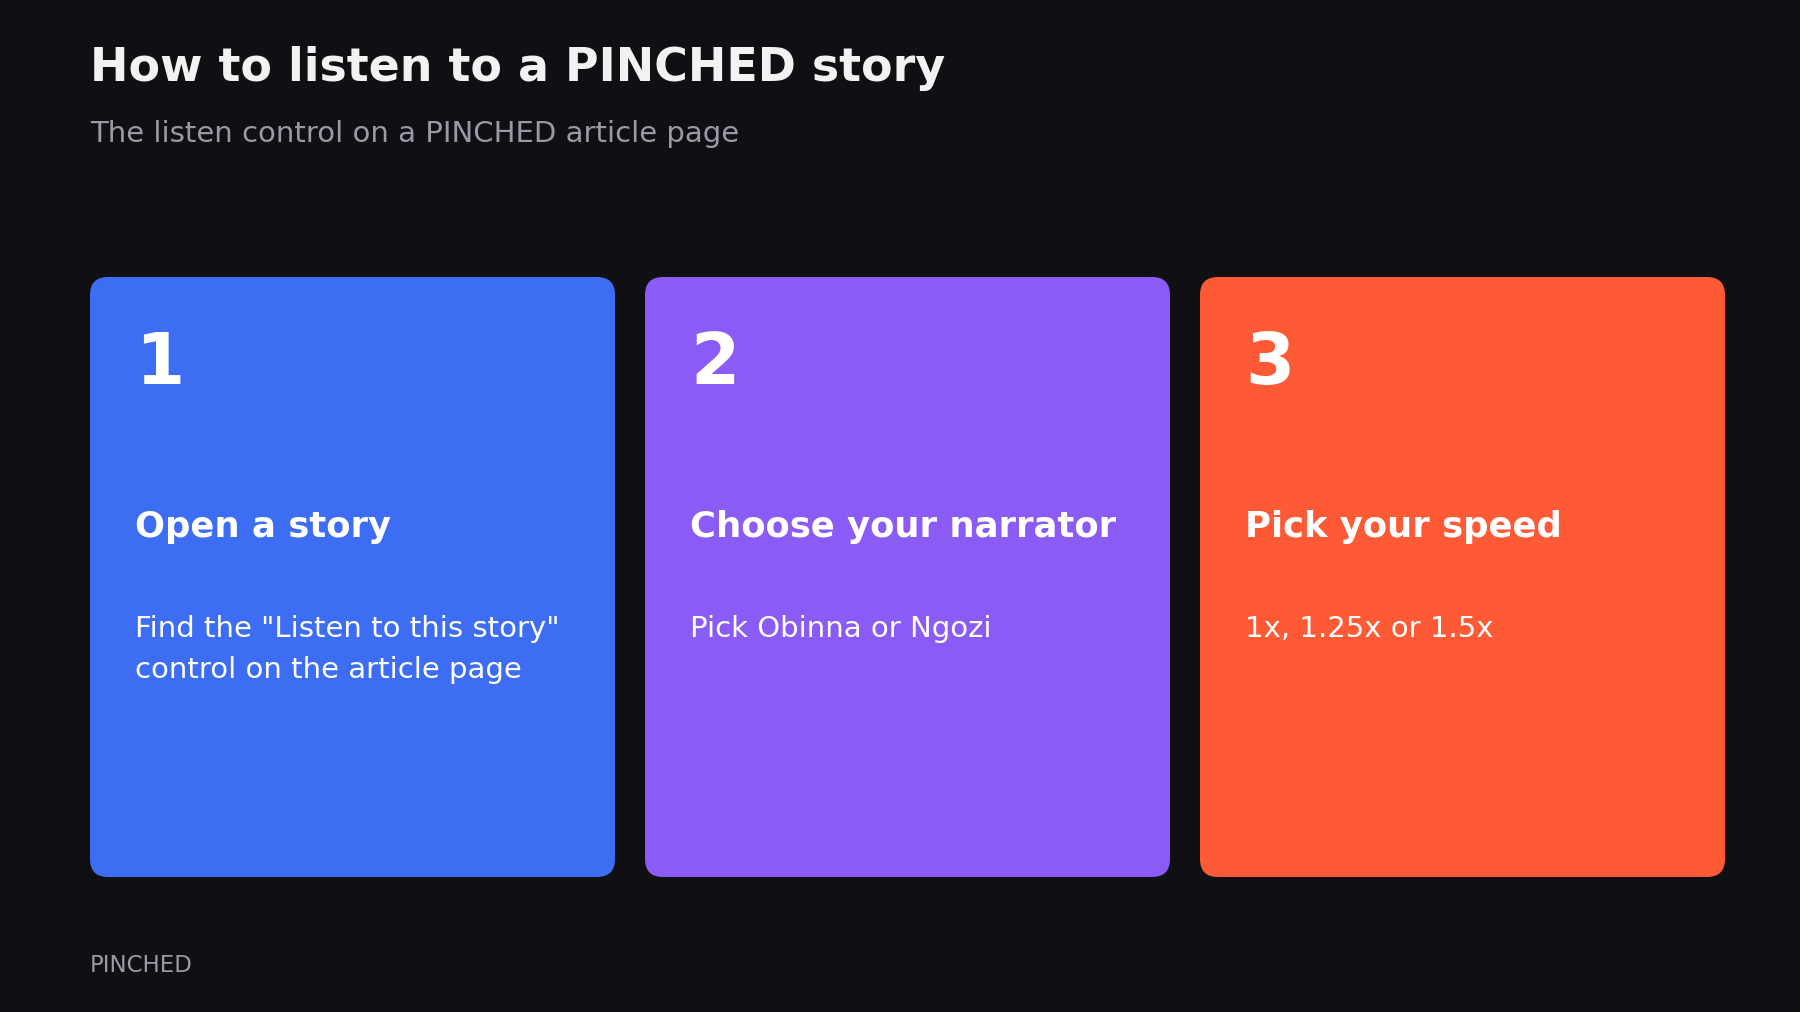Image resolution: width=1800 pixels, height=1012 pixels.
Task: Click the PINCHED footer label
Action: [141, 965]
